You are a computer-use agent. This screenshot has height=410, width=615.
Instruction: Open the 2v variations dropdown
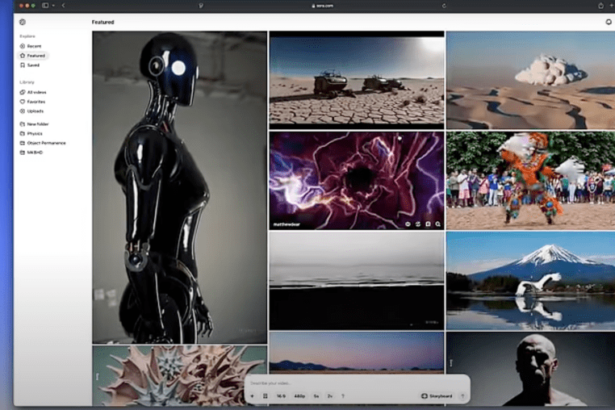click(x=330, y=396)
